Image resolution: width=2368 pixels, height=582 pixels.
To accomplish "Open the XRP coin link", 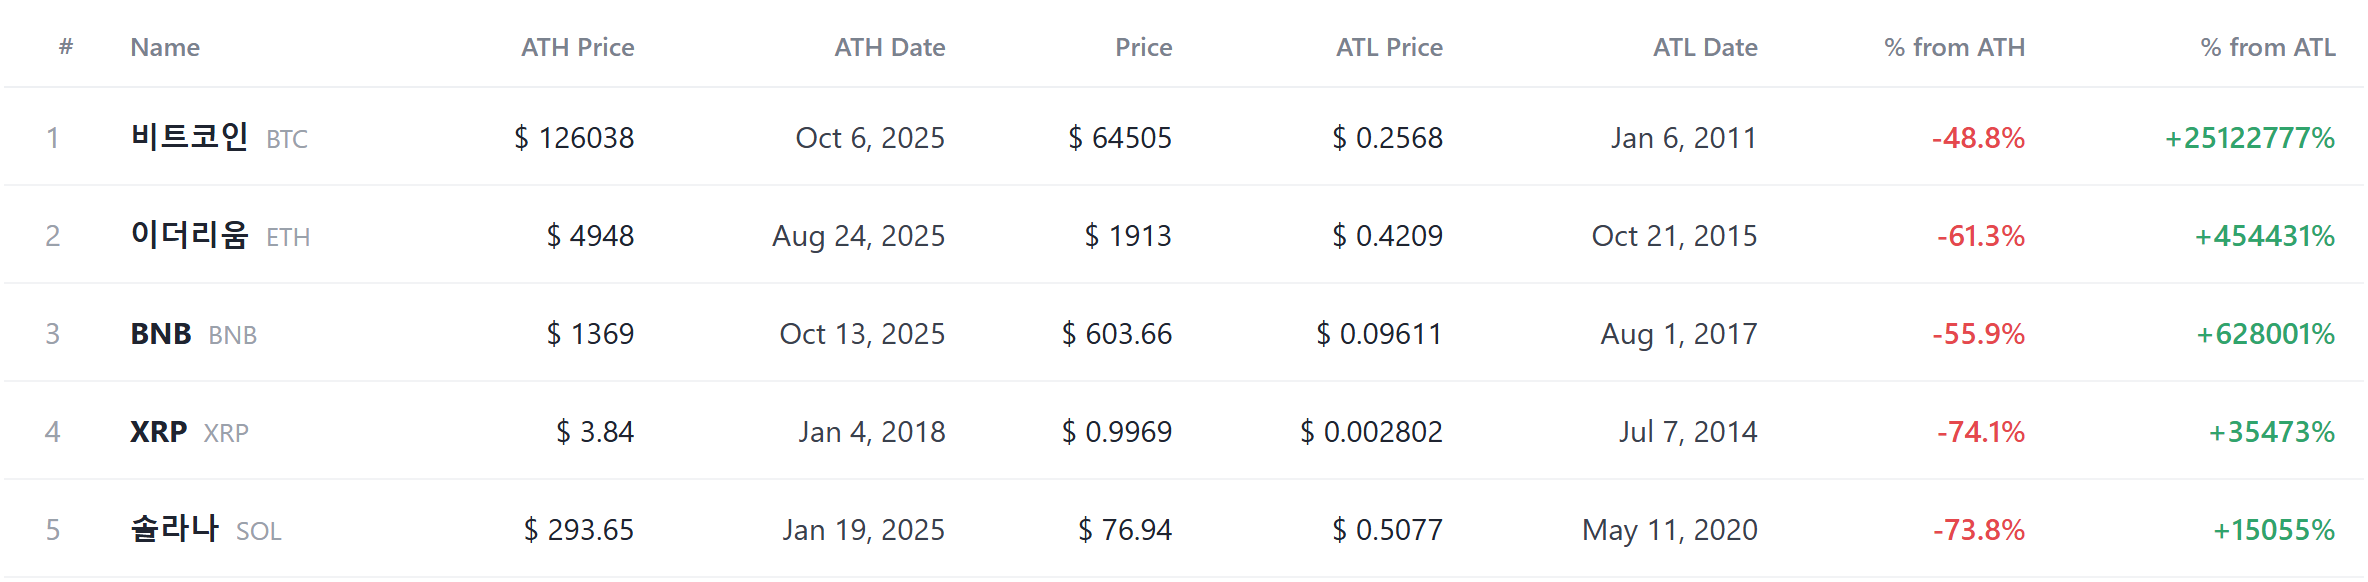I will coord(189,432).
